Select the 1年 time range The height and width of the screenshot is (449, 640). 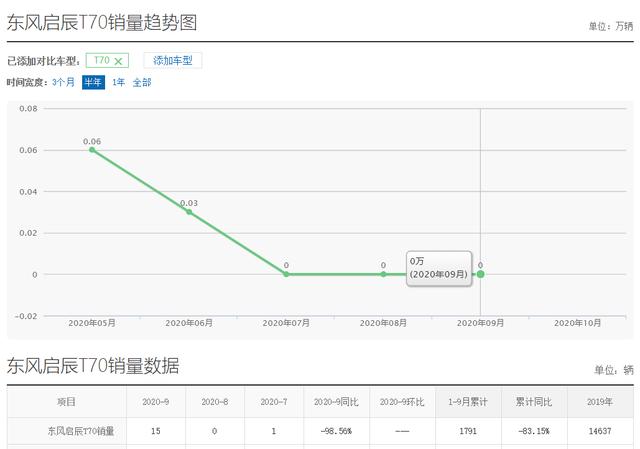tap(118, 82)
